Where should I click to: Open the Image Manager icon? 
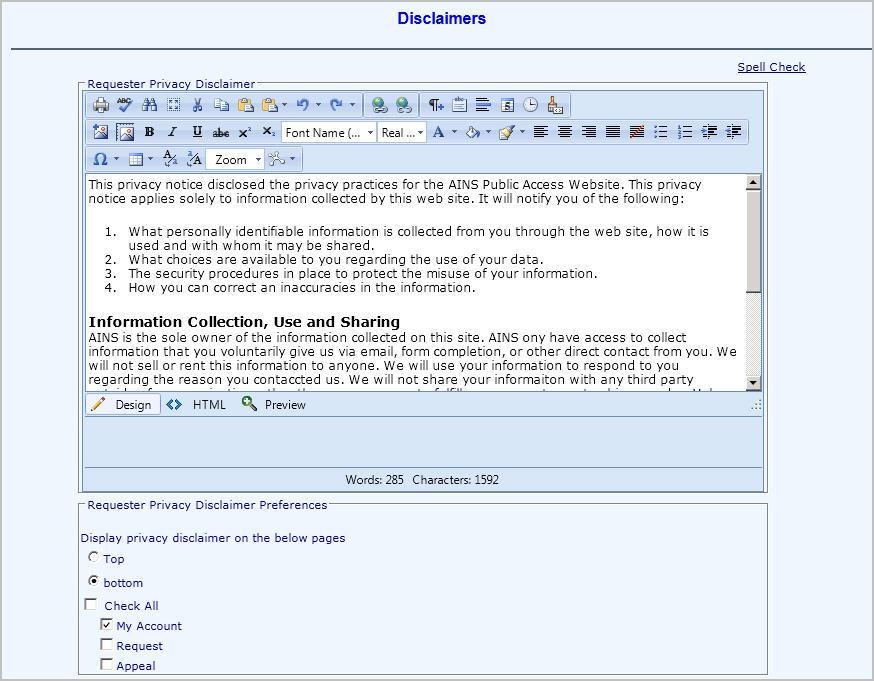(101, 132)
